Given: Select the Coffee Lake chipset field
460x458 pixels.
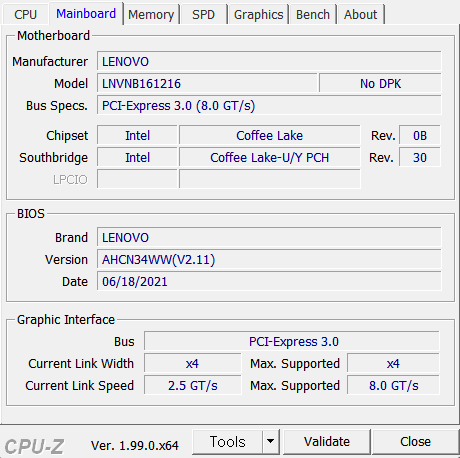Looking at the screenshot, I should (270, 135).
